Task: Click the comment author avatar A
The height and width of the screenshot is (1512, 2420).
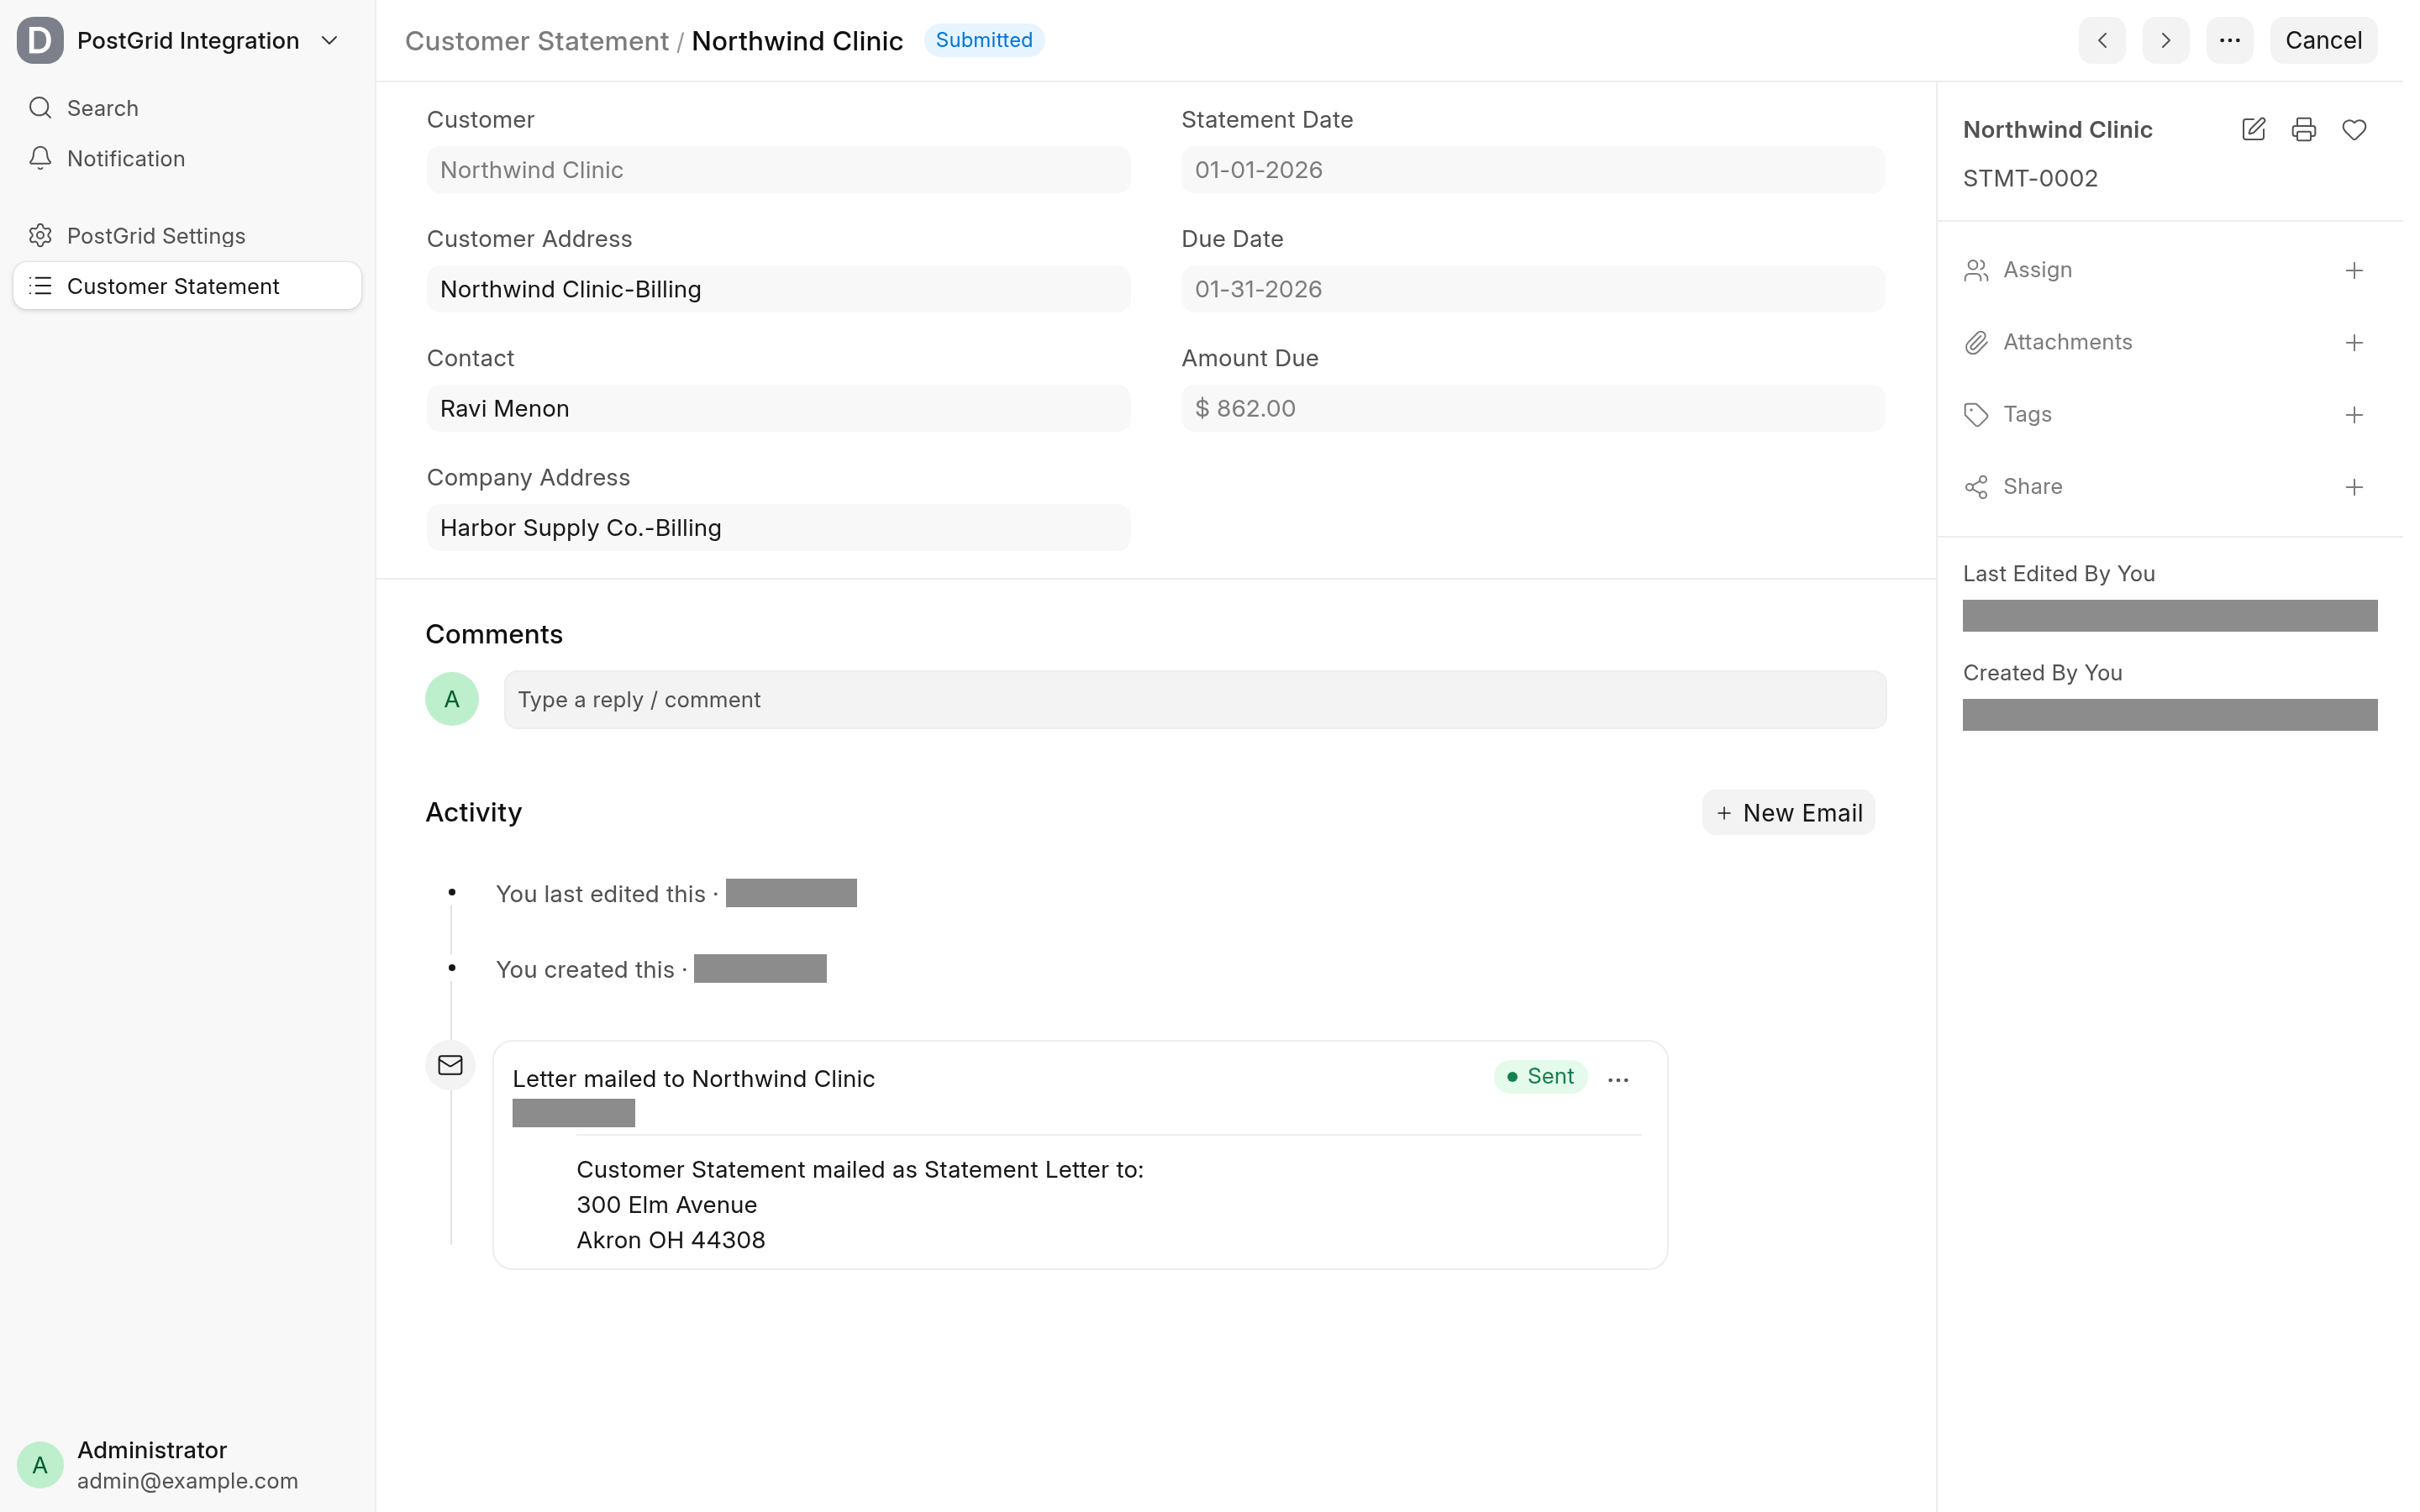Action: (452, 699)
